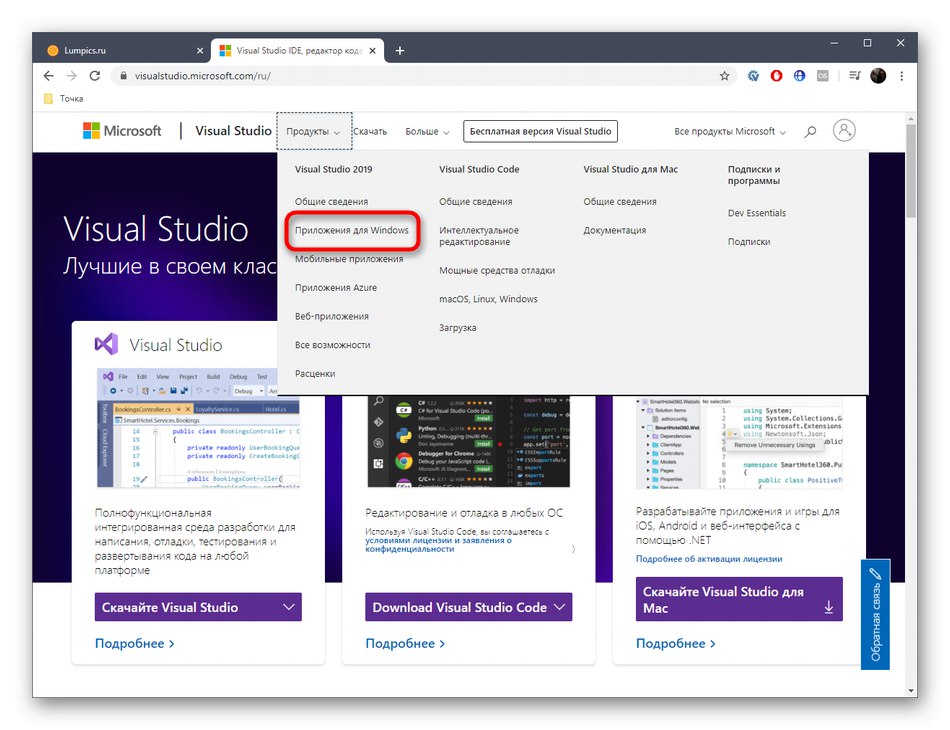Screen dimensions: 950x730
Task: Click the Visual Studio brand link
Action: click(x=233, y=131)
